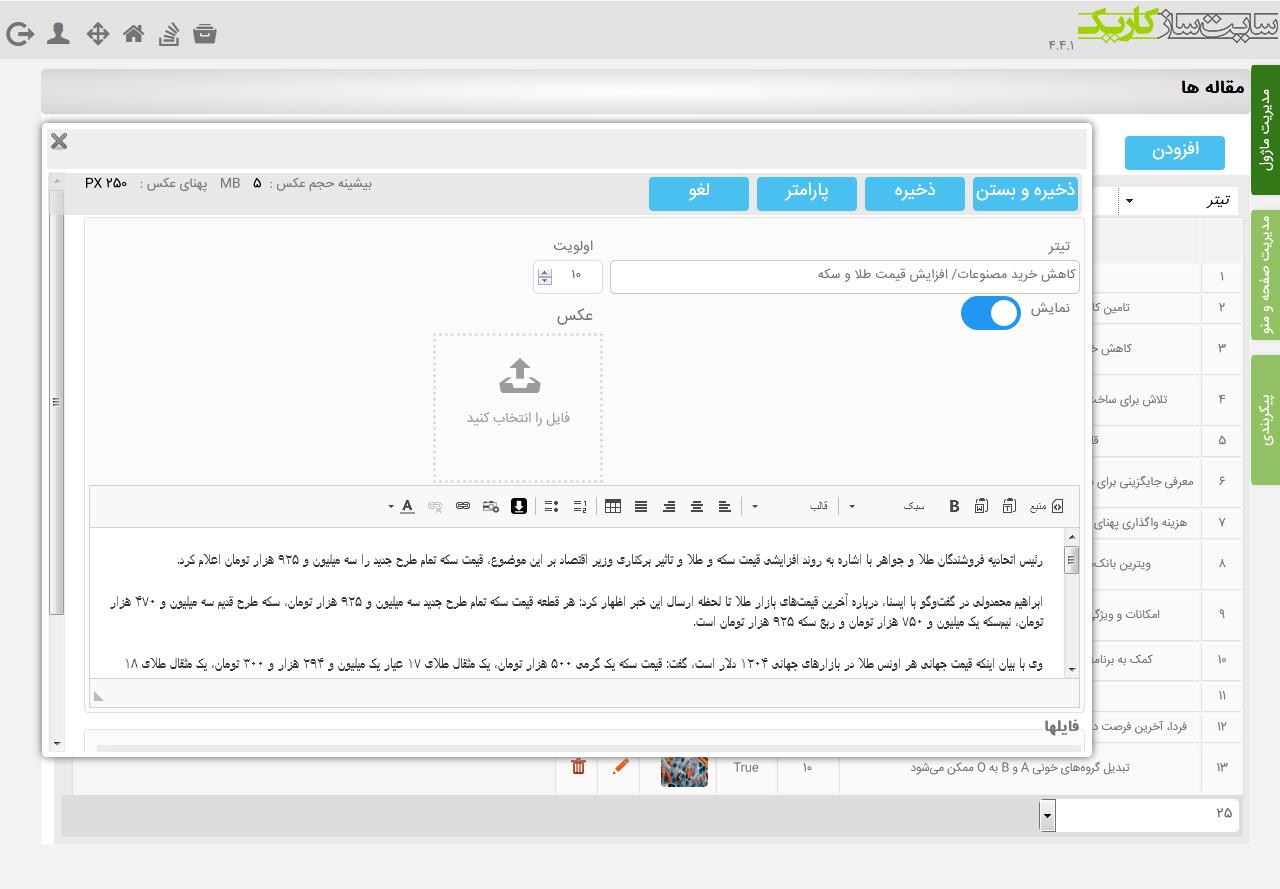Decrease priority with stepper down arrow
Screen dimensions: 1280x889
[x=544, y=281]
